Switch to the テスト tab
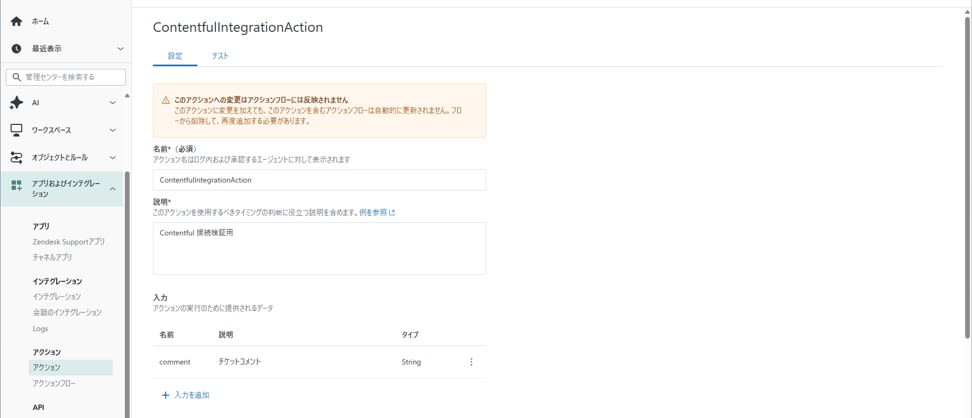This screenshot has height=418, width=972. (x=220, y=56)
